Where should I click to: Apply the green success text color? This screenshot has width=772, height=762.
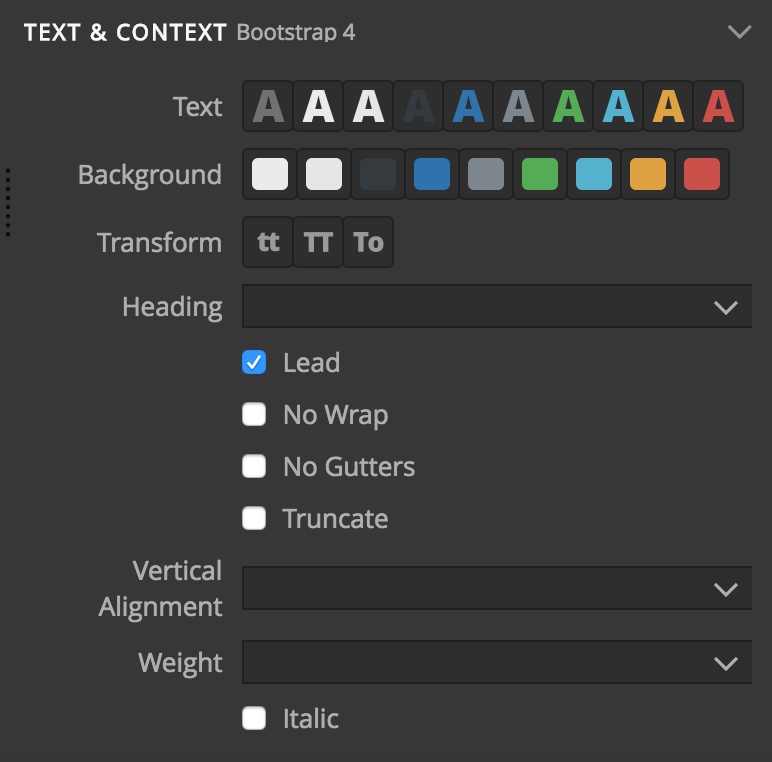click(568, 106)
